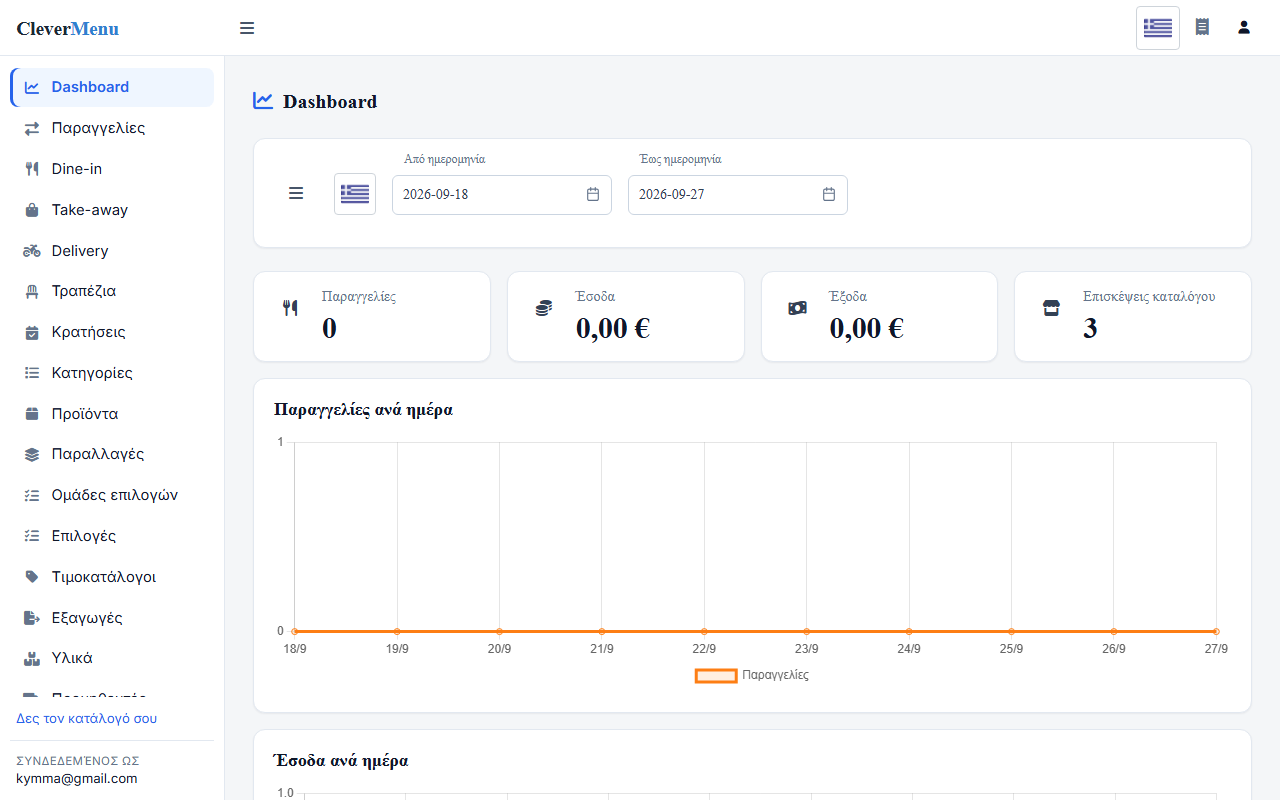
Task: Click the utensils icon in Παραγγελίες card
Action: [290, 308]
